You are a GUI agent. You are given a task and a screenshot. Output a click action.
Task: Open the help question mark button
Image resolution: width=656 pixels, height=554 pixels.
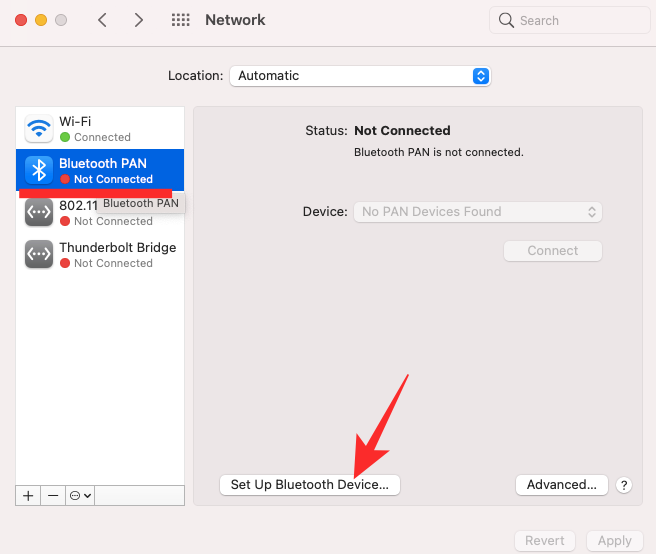[624, 485]
